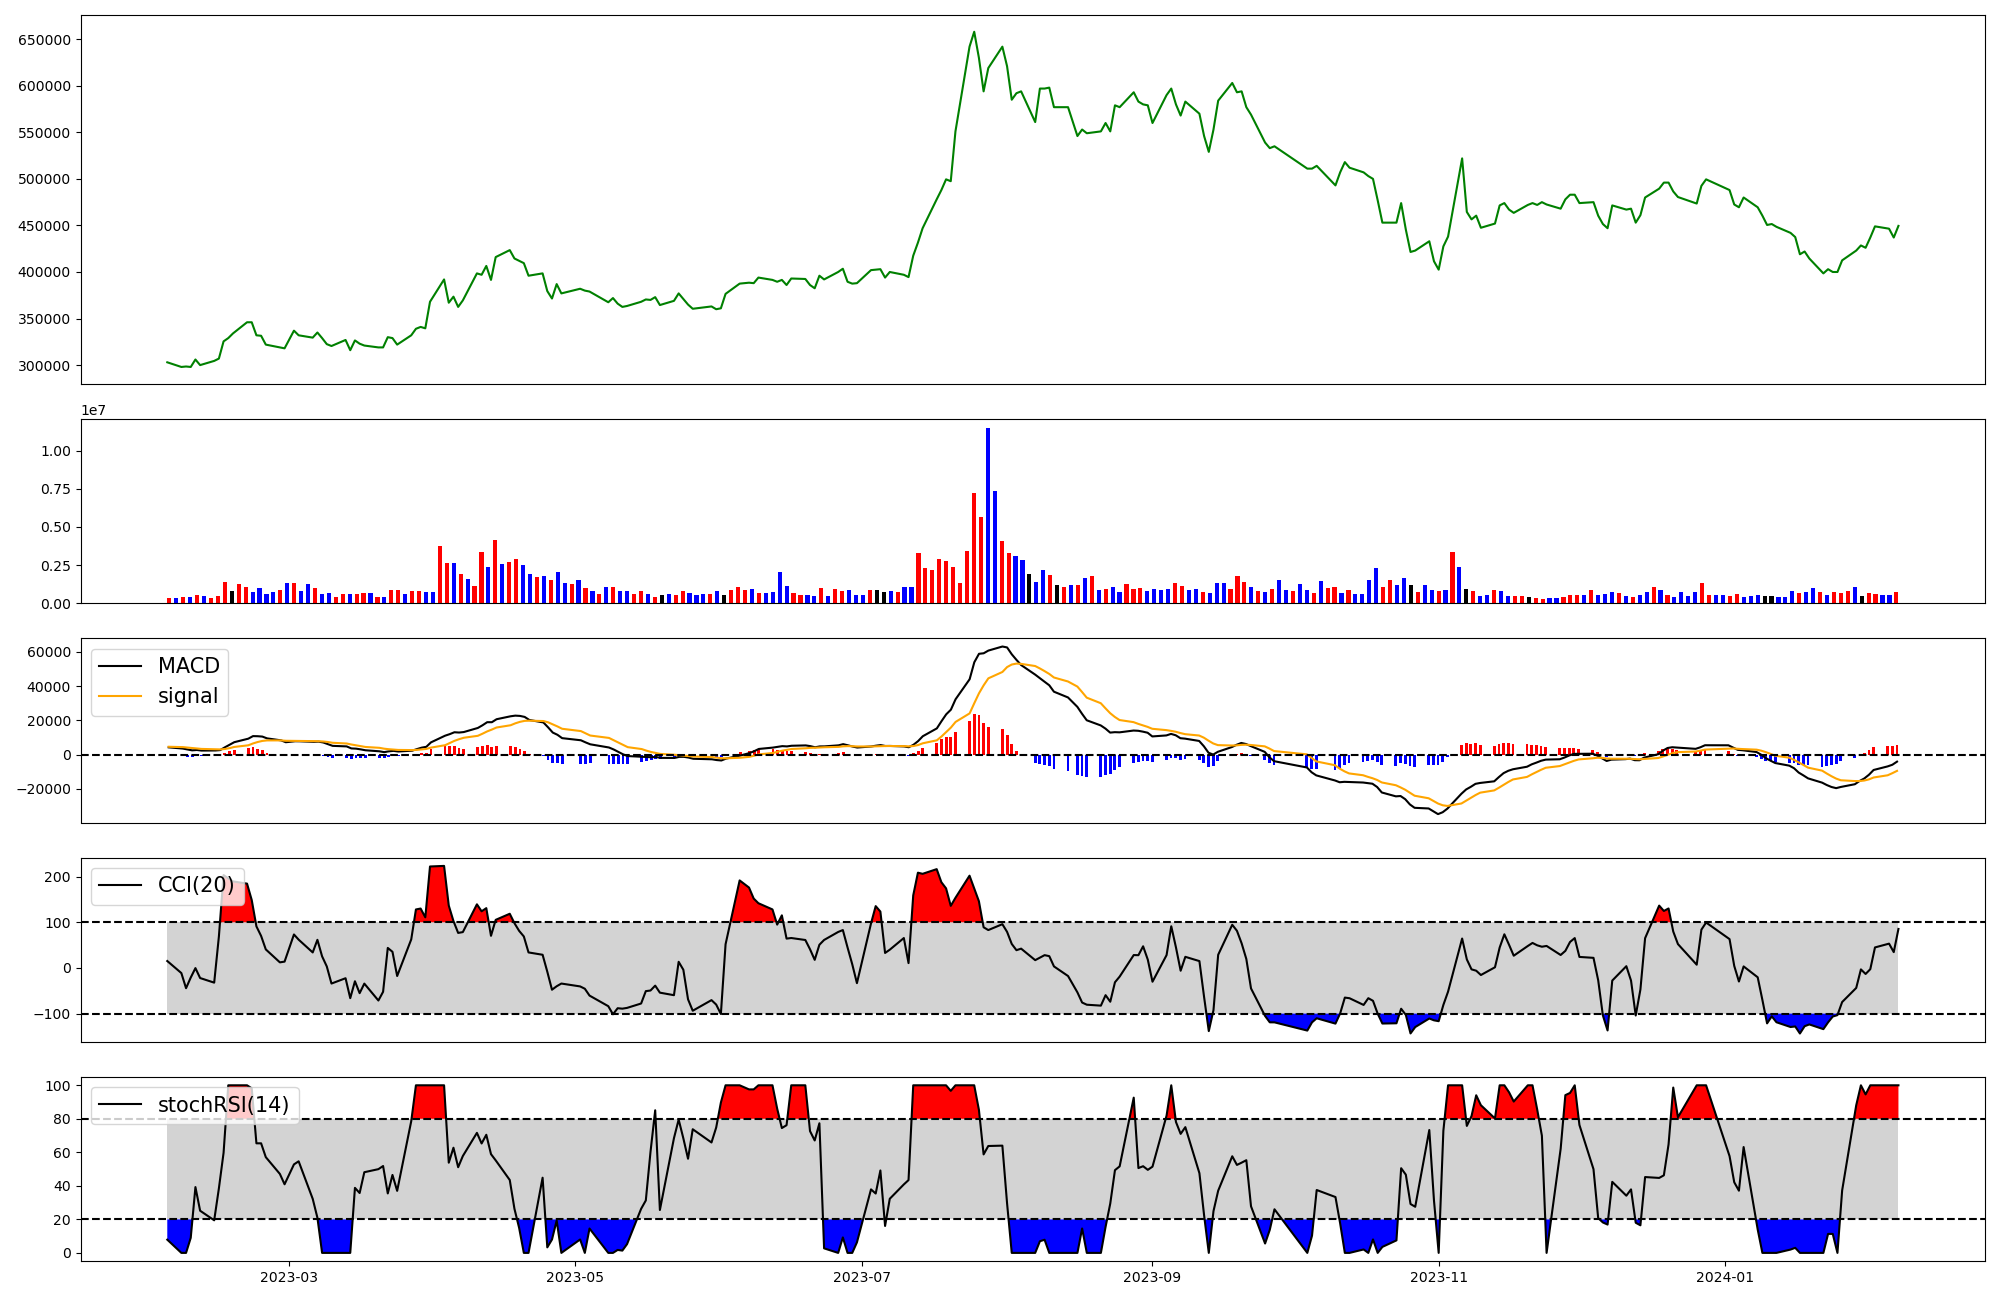Click the 1e7 volume scale label
The image size is (2000, 1300).
(93, 411)
